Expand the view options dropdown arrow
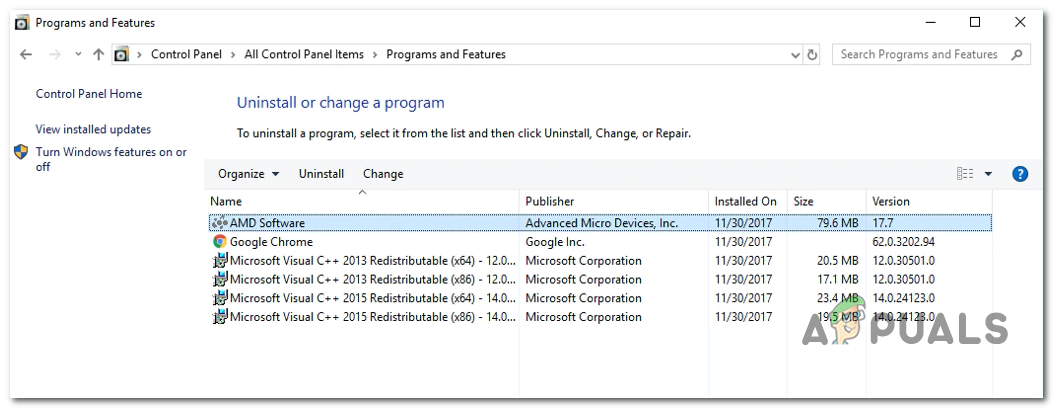This screenshot has width=1054, height=409. point(988,174)
